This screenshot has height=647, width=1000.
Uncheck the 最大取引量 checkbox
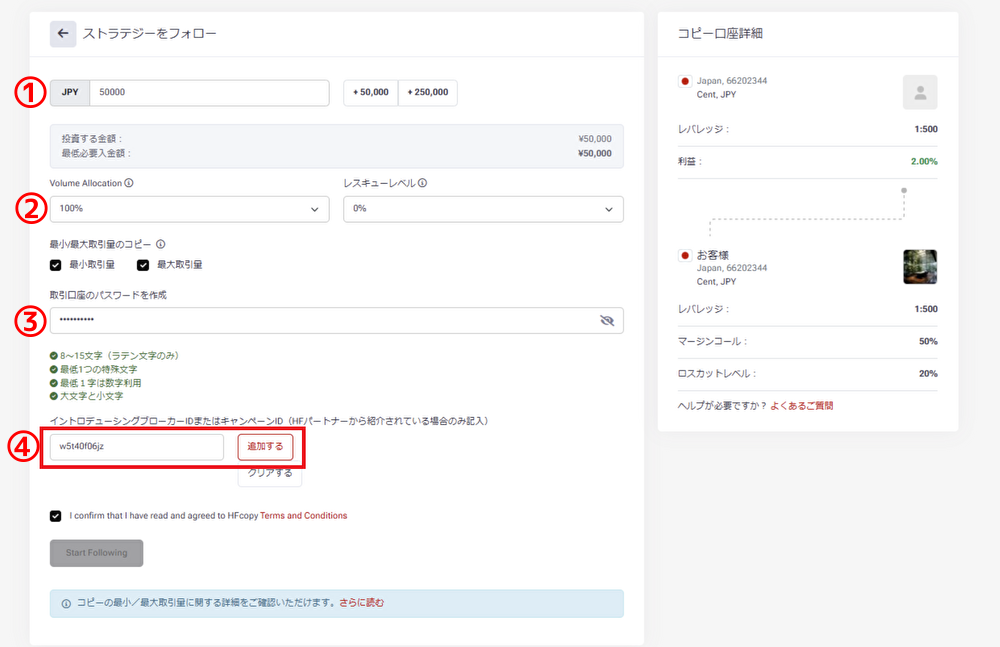pos(143,265)
